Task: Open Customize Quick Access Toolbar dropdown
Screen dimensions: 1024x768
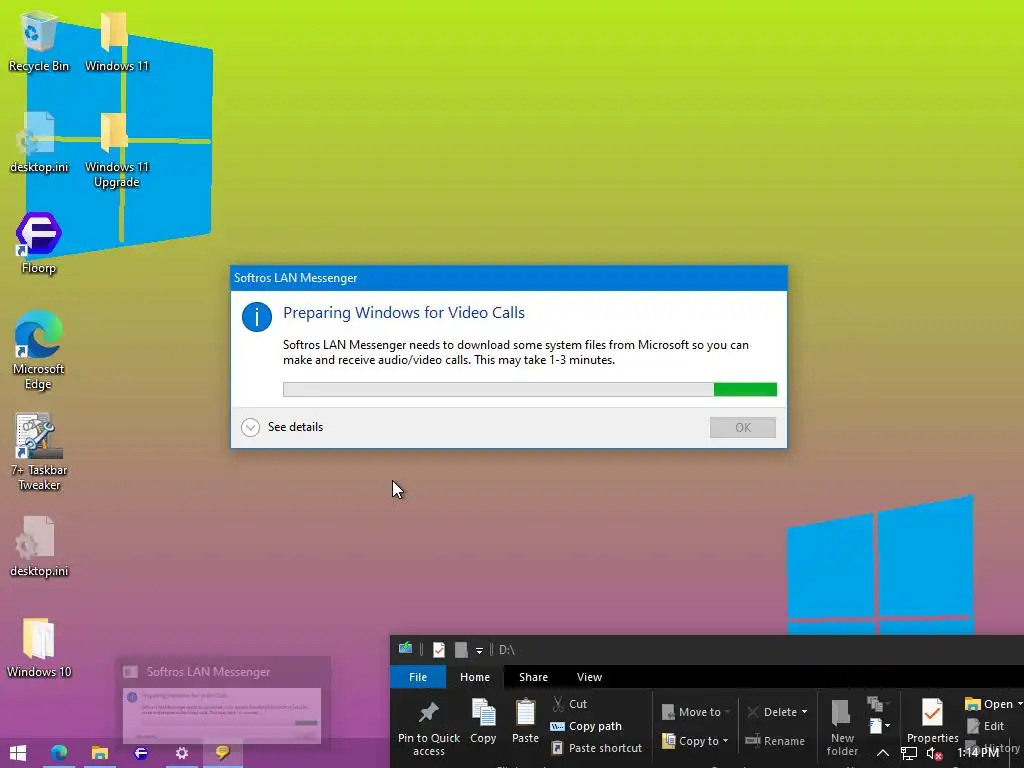Action: click(x=479, y=650)
